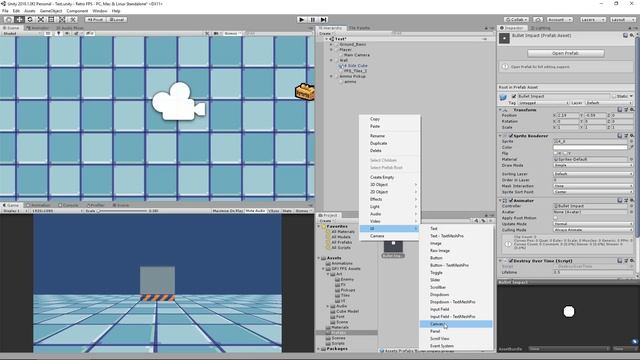
Task: Click the Sprite Renderer Color swatch
Action: pos(590,147)
